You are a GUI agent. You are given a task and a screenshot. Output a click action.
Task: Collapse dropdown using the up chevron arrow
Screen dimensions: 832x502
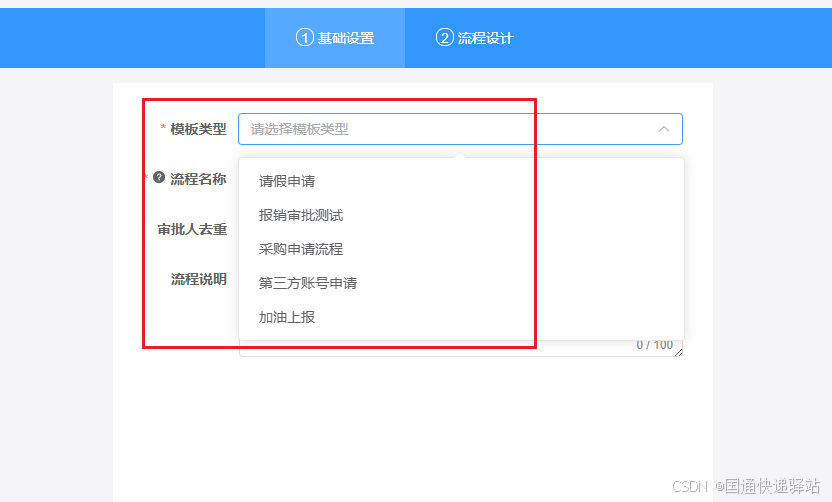click(664, 129)
